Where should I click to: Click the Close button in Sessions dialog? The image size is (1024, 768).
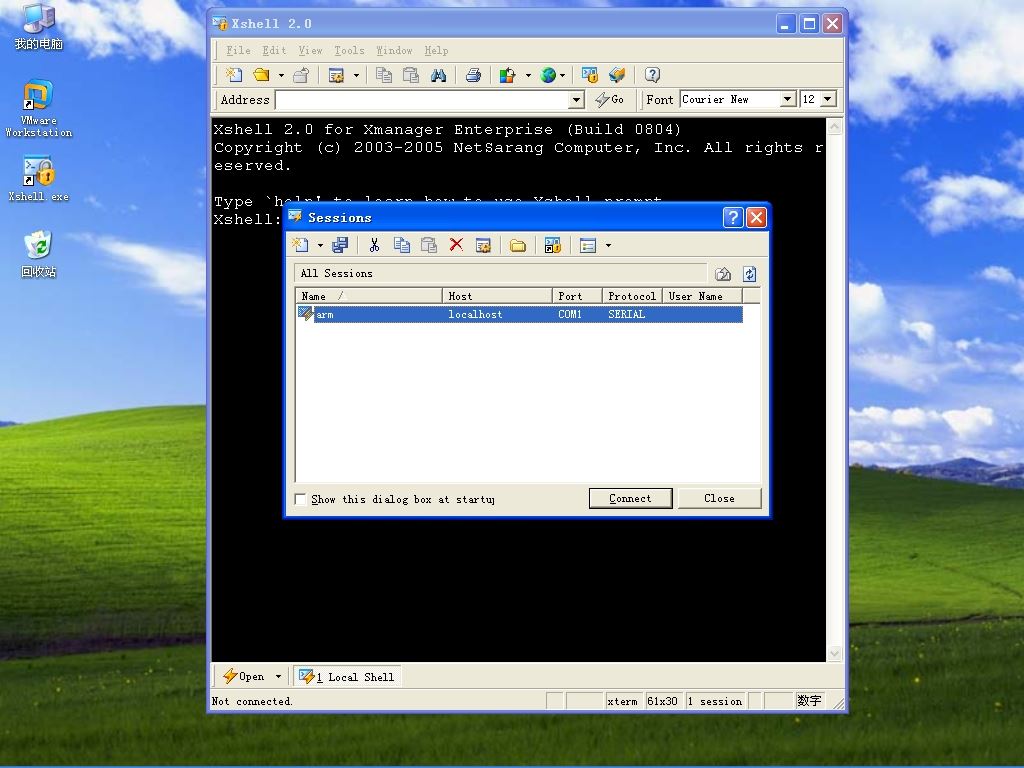719,498
